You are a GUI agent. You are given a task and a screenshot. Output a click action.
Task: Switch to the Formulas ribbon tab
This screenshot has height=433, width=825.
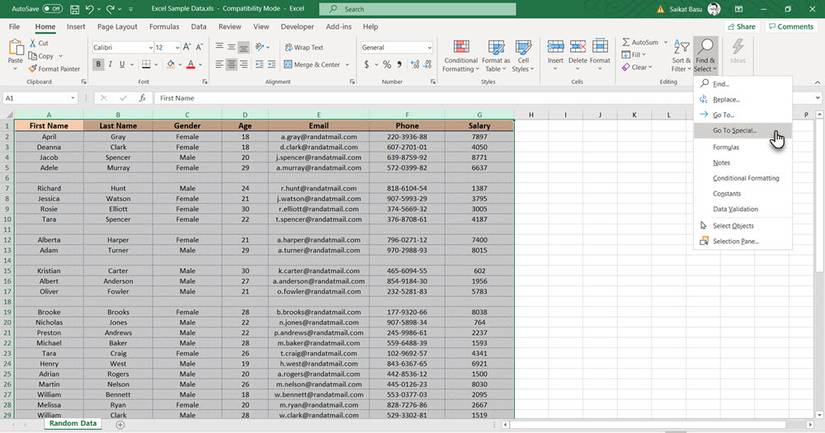[x=164, y=27]
